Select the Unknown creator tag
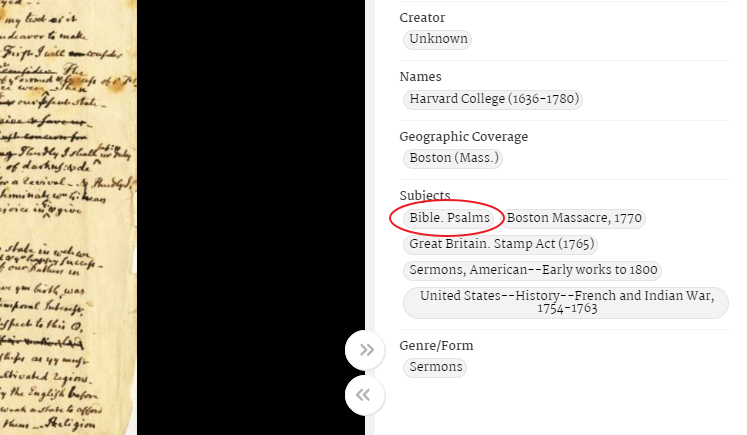 pos(437,39)
